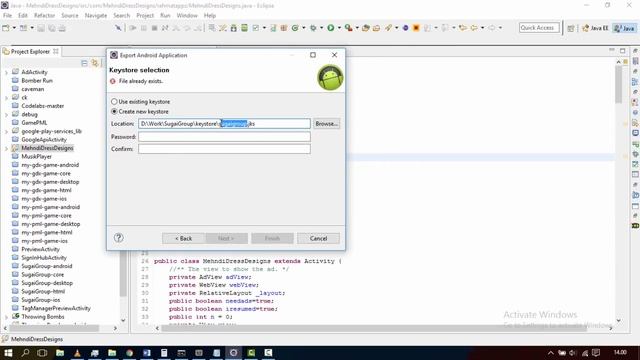640x360 pixels.
Task: Open the Window menu
Action: coord(187,16)
